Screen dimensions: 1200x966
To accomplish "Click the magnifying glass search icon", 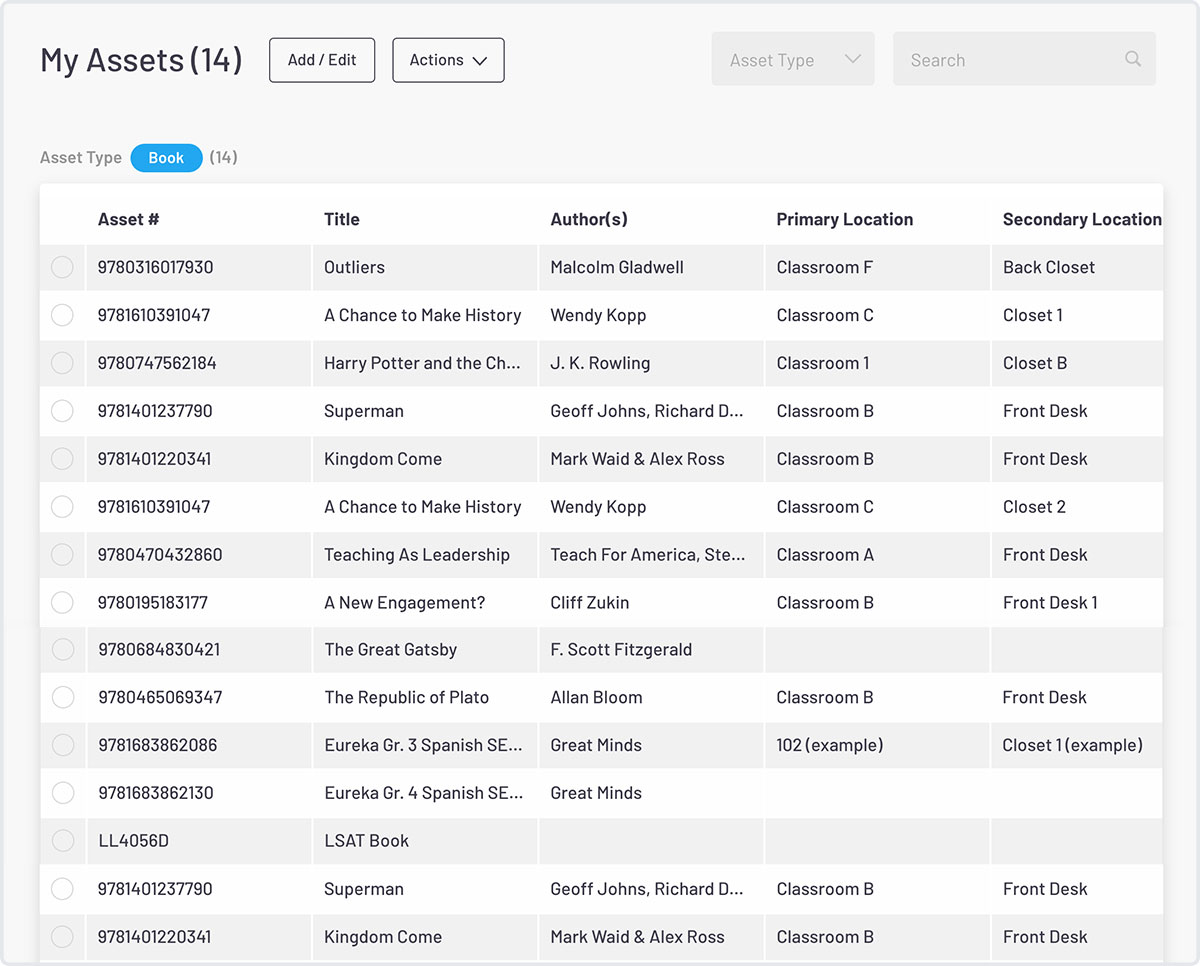I will pyautogui.click(x=1132, y=59).
